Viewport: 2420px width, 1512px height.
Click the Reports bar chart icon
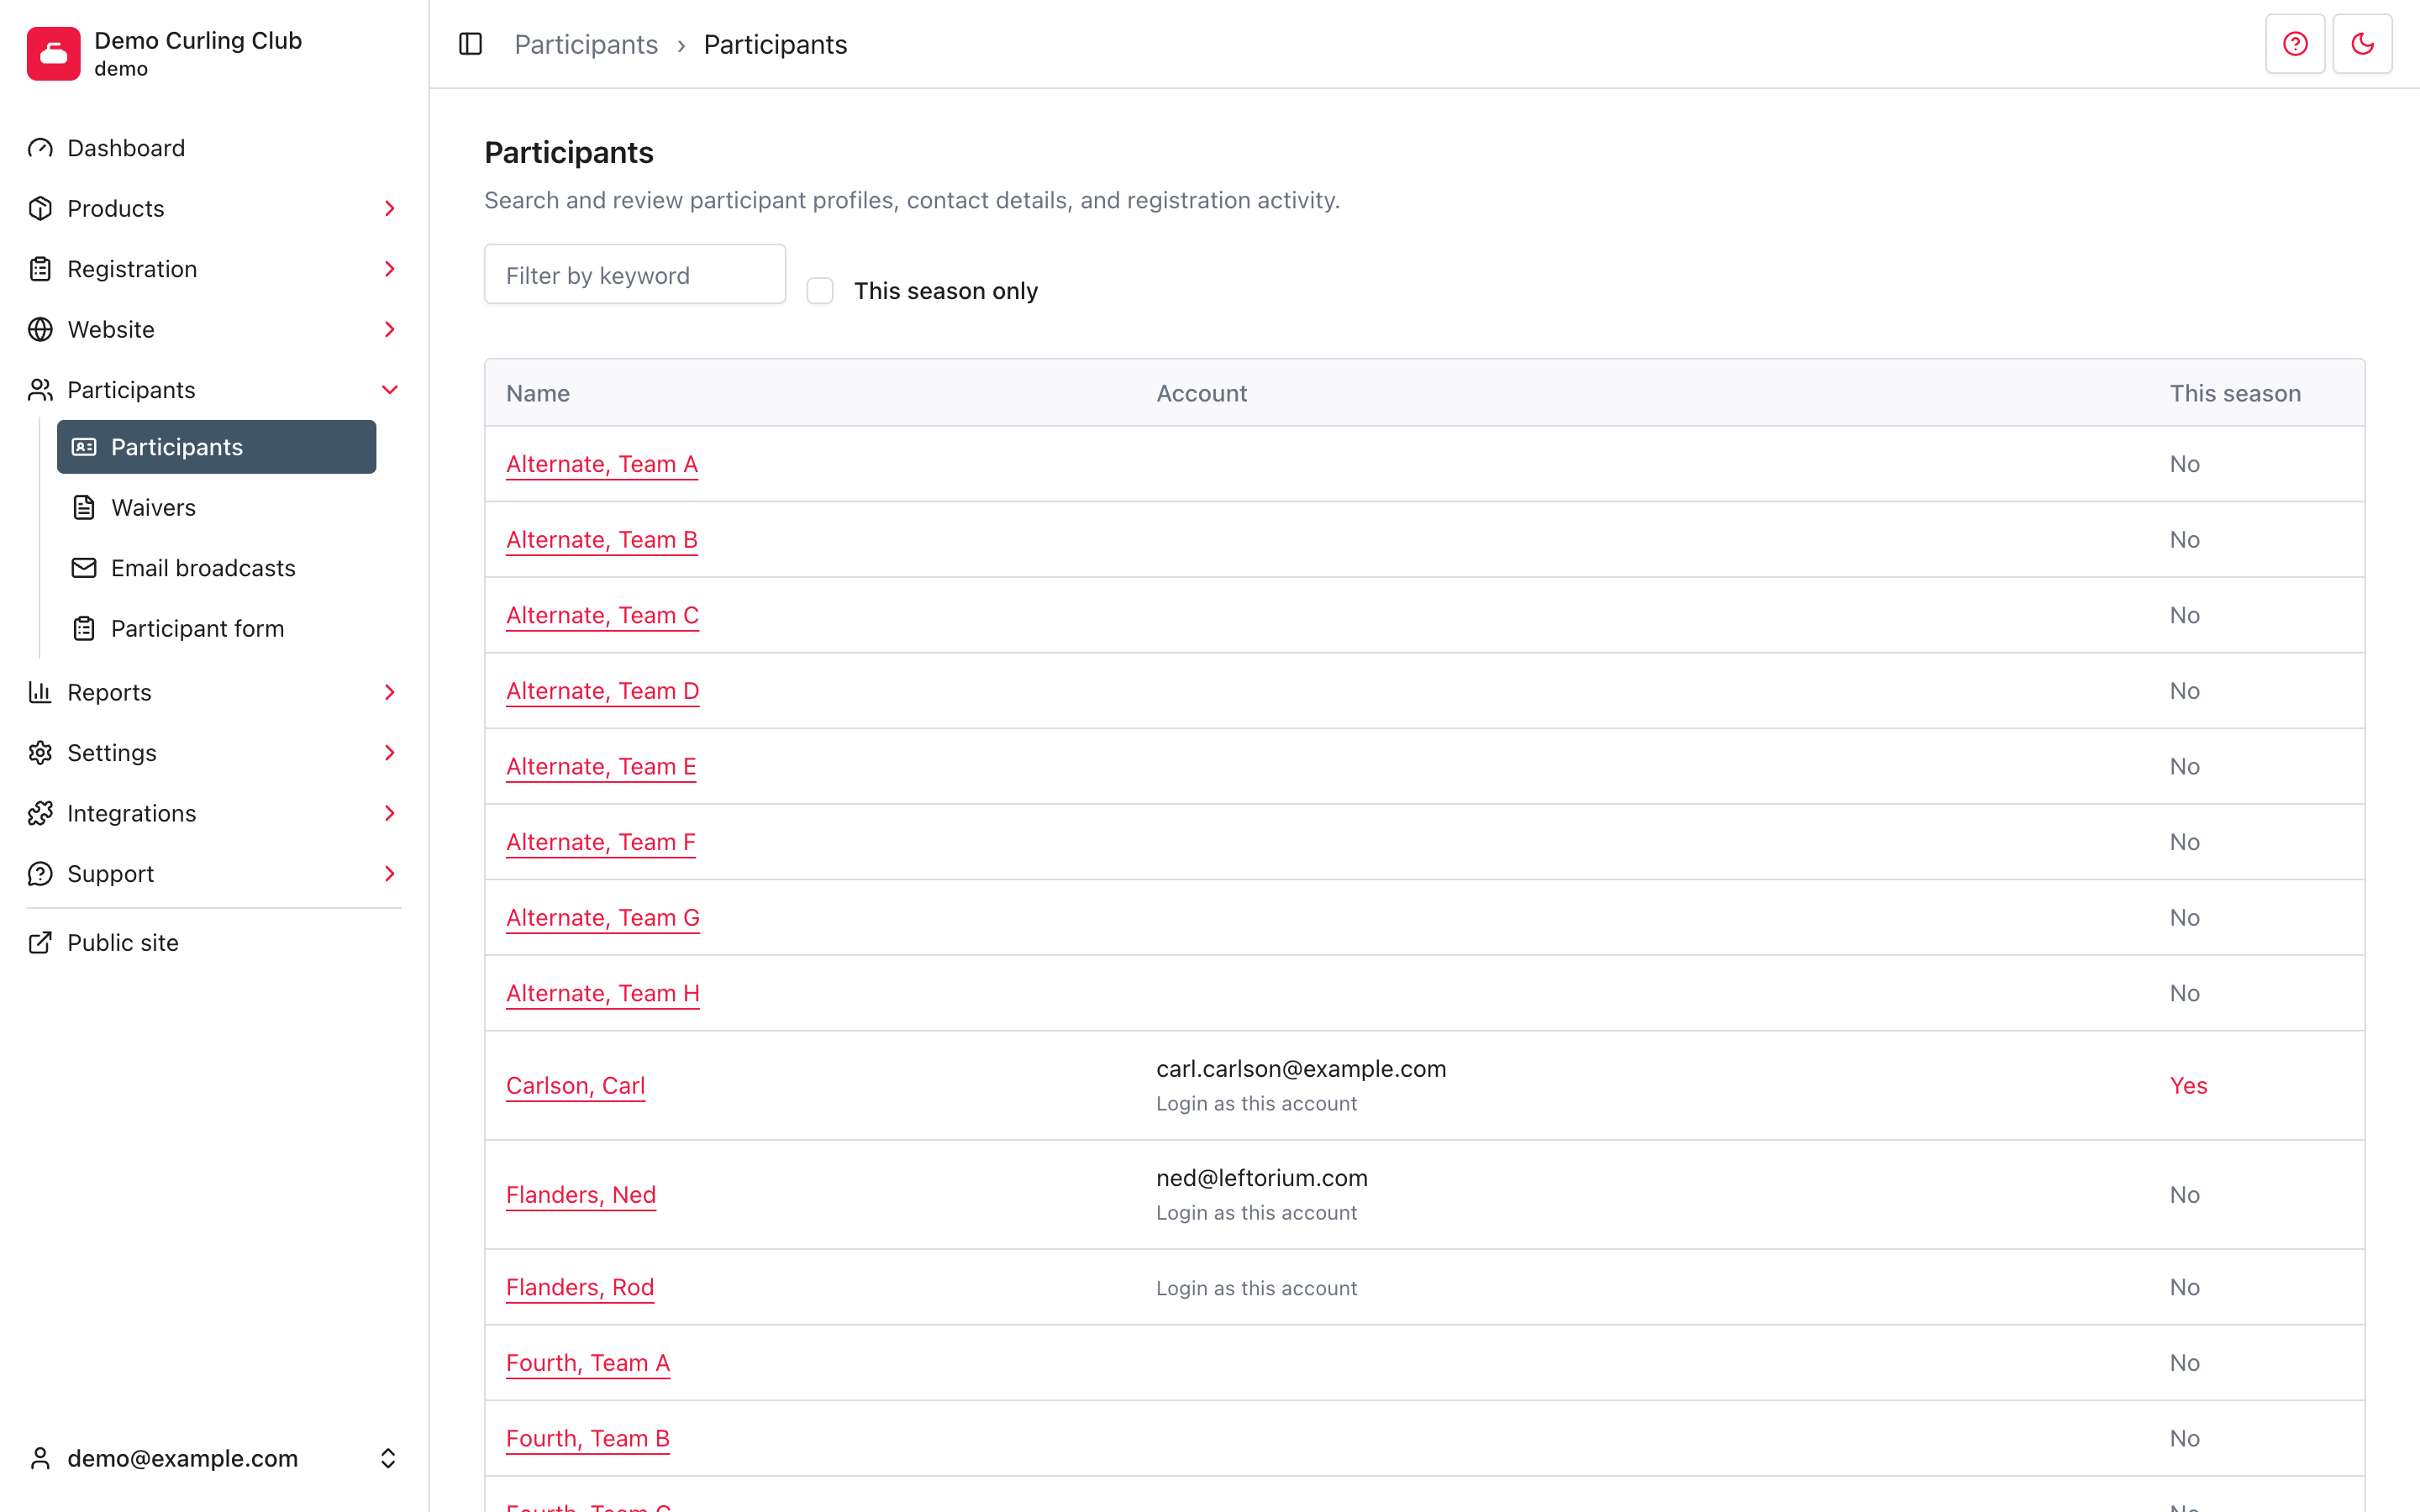[x=40, y=692]
